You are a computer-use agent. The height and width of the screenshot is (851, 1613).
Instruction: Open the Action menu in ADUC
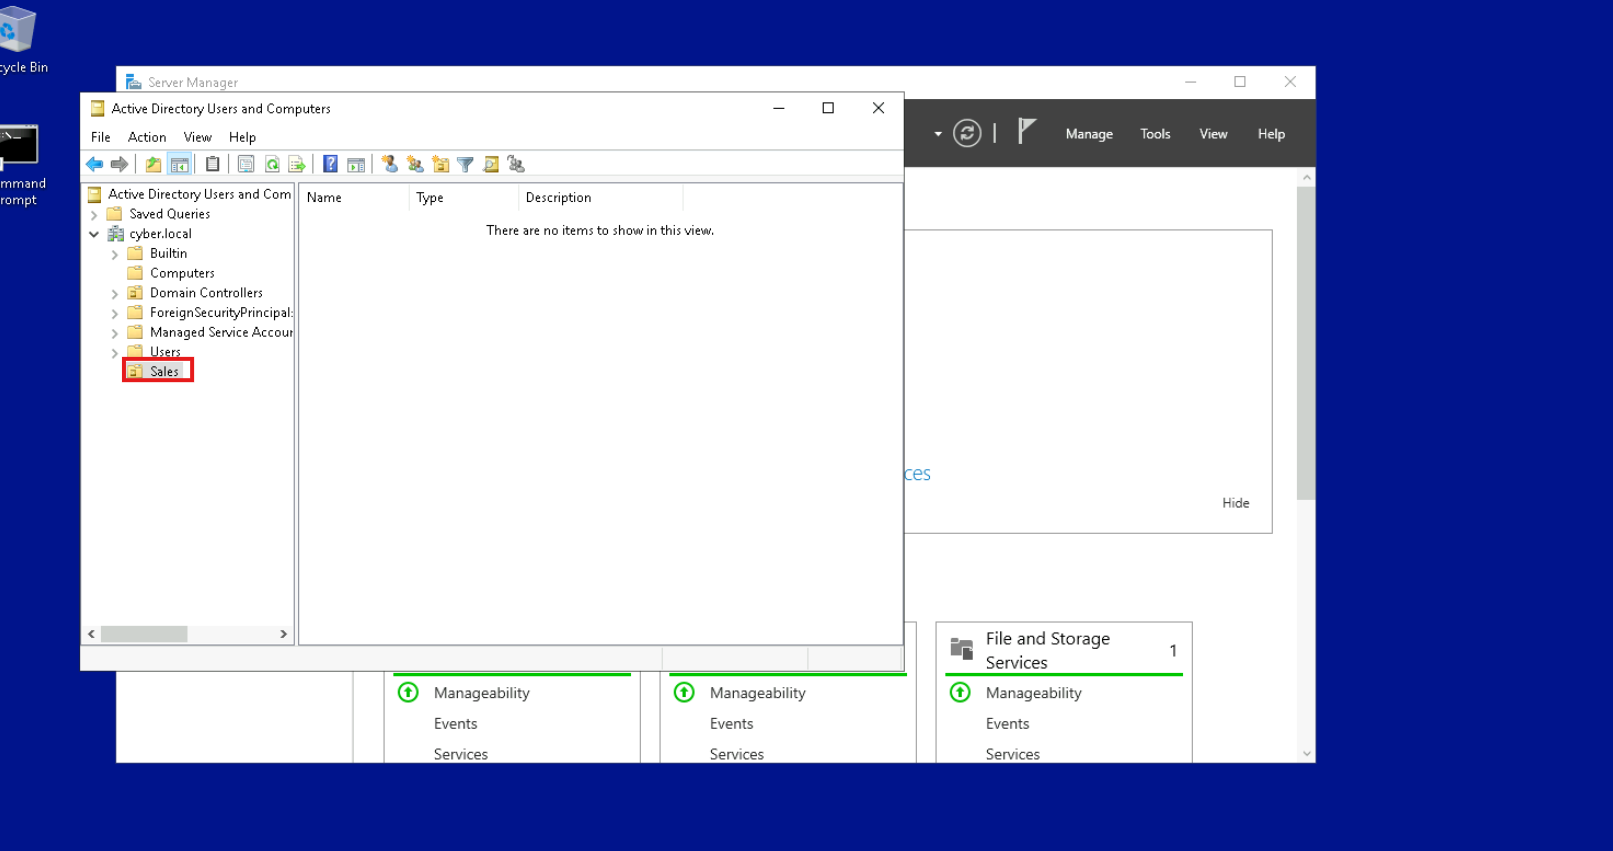point(147,137)
